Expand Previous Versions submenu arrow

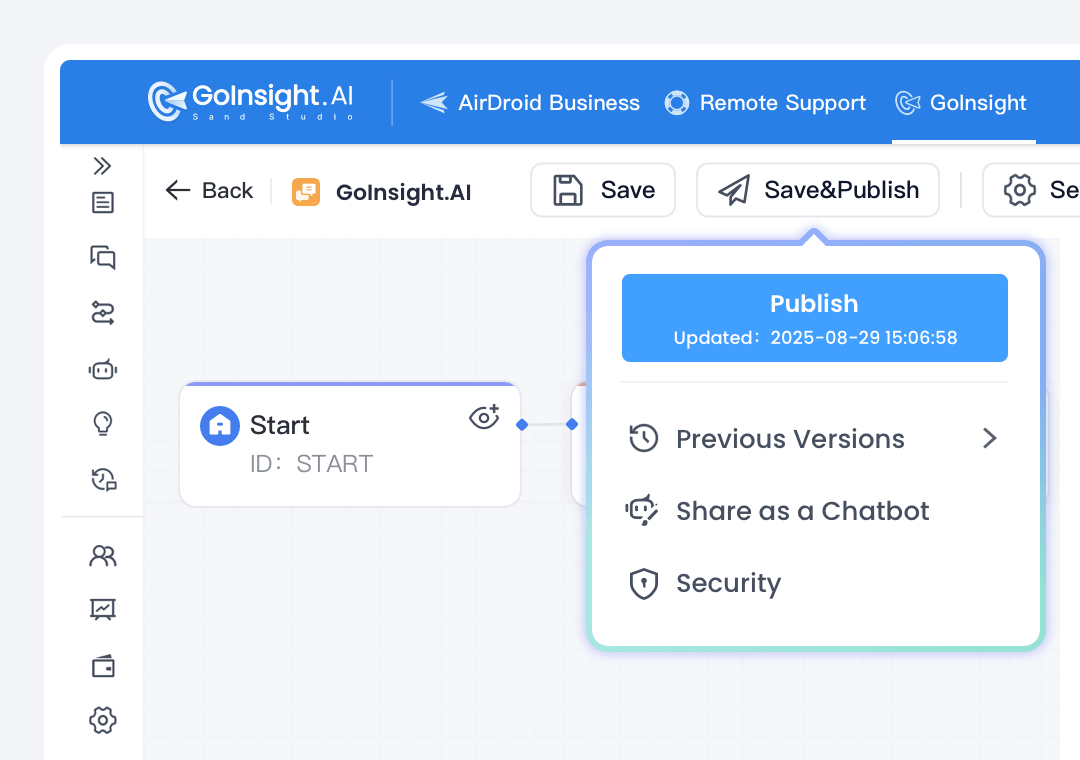[x=989, y=439]
